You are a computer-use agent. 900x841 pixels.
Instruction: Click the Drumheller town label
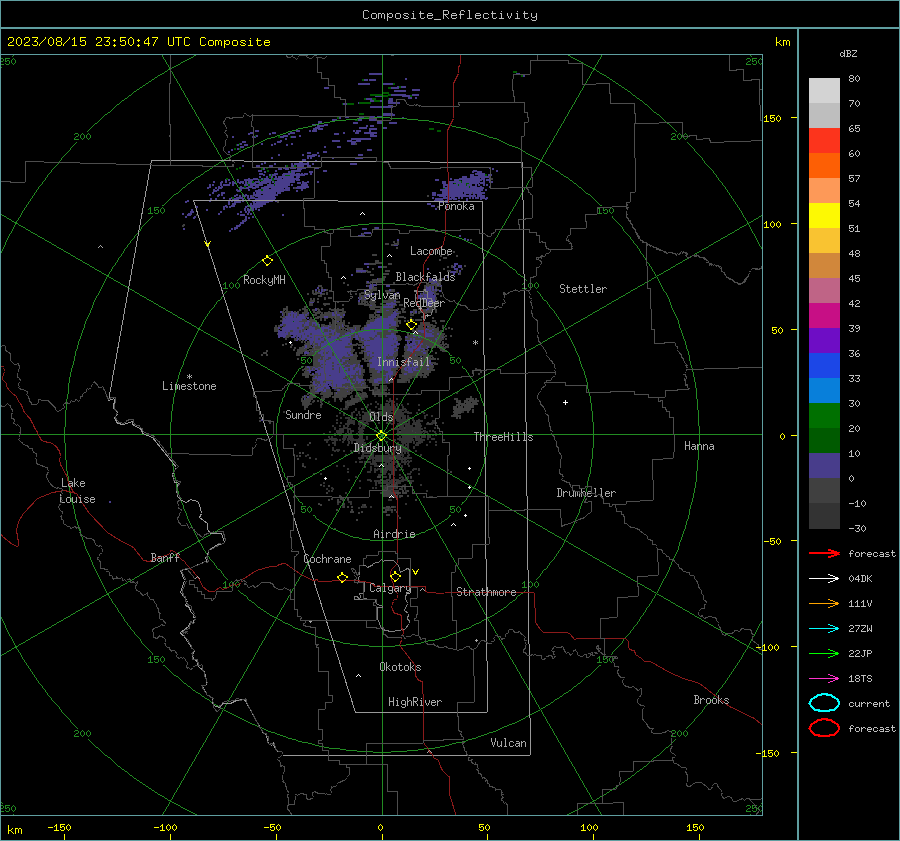[586, 493]
